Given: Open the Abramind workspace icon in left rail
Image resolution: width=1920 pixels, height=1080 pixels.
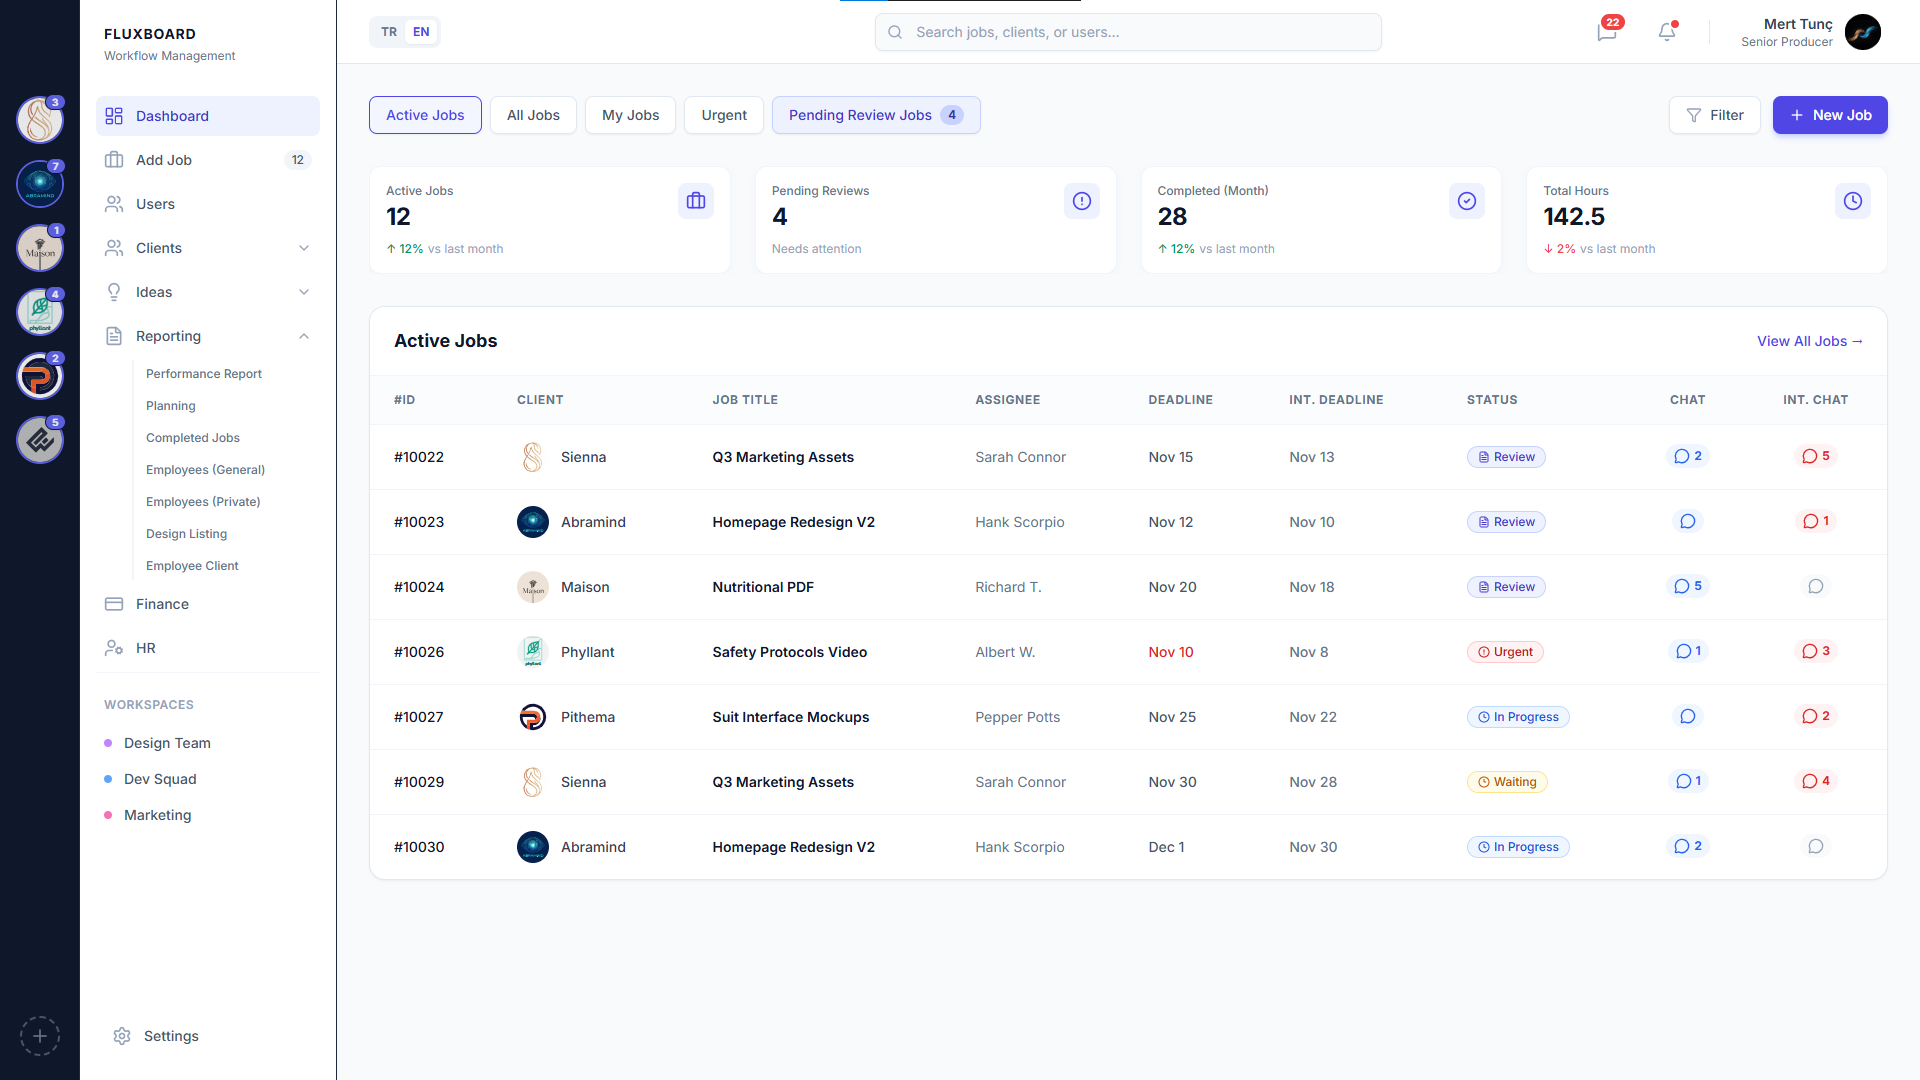Looking at the screenshot, I should point(40,184).
